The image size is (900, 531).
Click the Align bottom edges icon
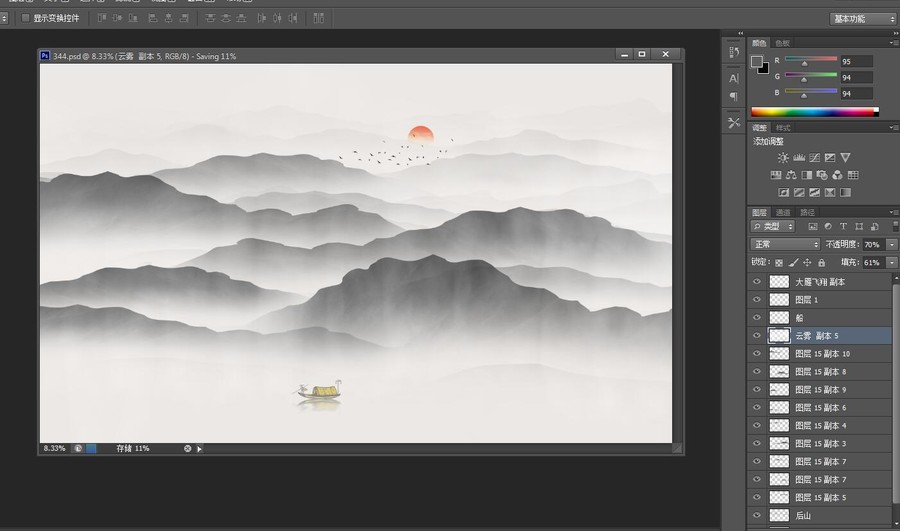pos(133,18)
